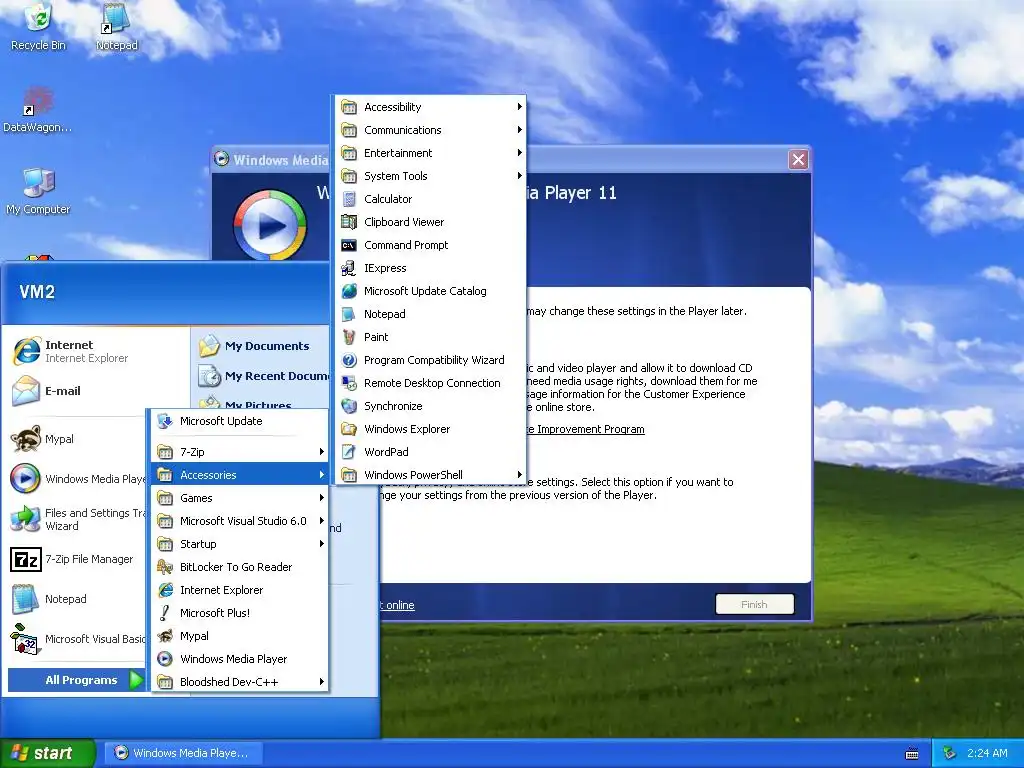Viewport: 1024px width, 768px height.
Task: Open the Mypal raccoon icon in pinned list
Action: pyautogui.click(x=26, y=439)
